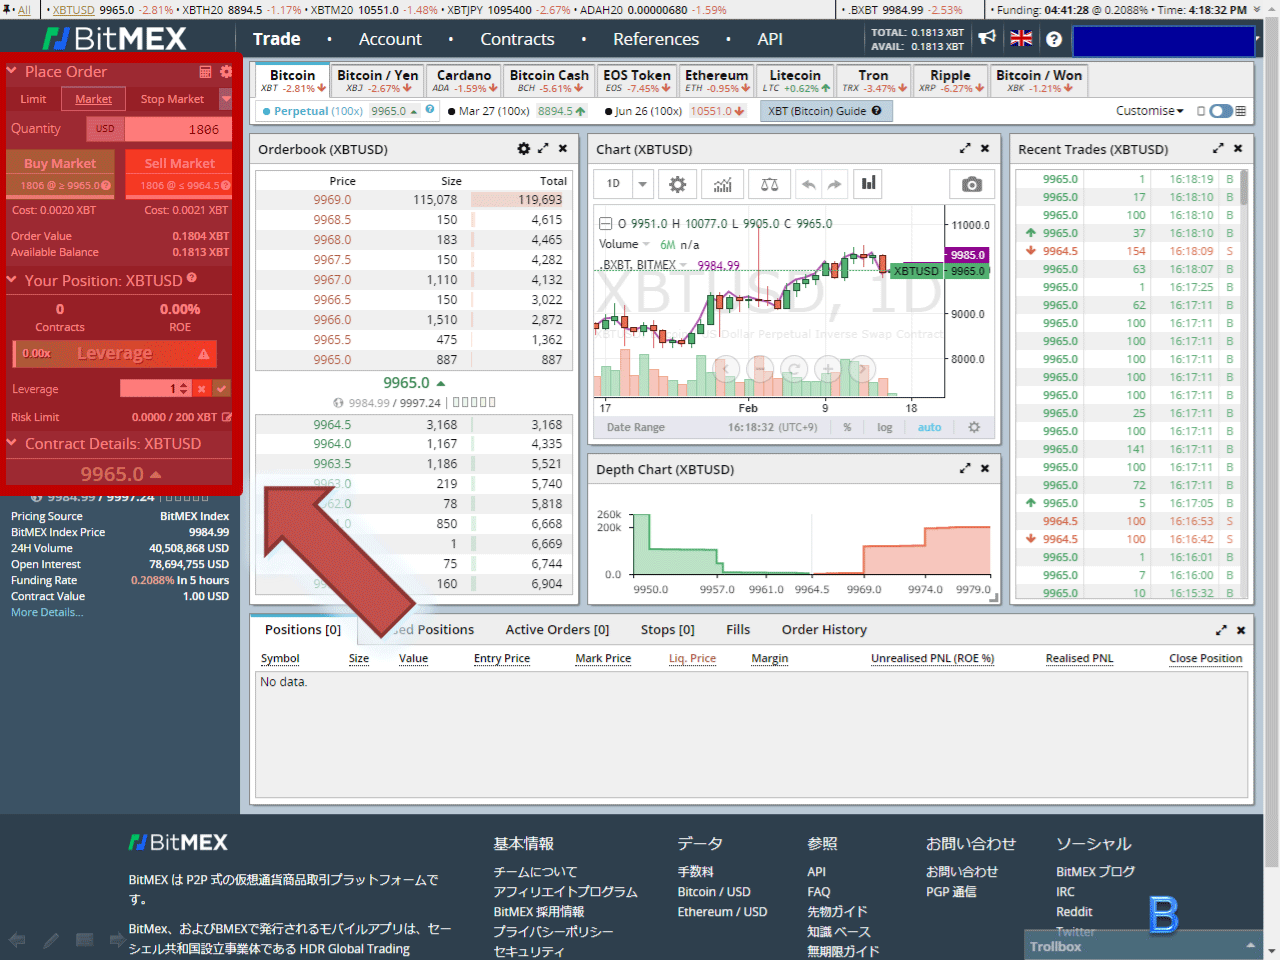Screen dimensions: 1280x960
Task: Toggle the dashboard layout switch beside Customise
Action: click(1221, 111)
